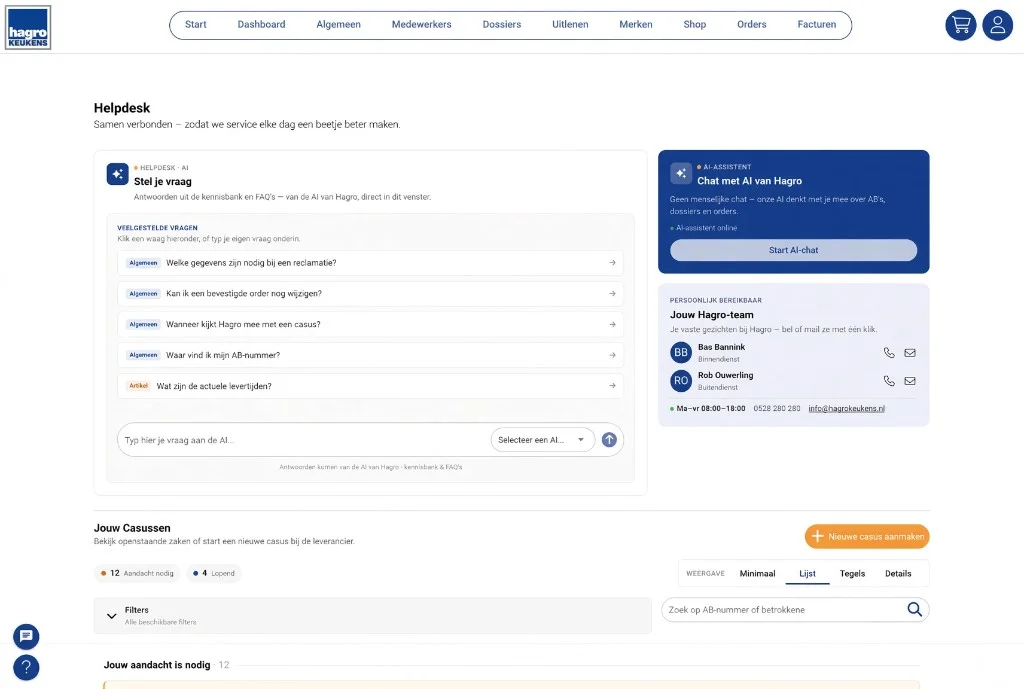Open Shop menu item
Screen dimensions: 1024x689
point(694,24)
